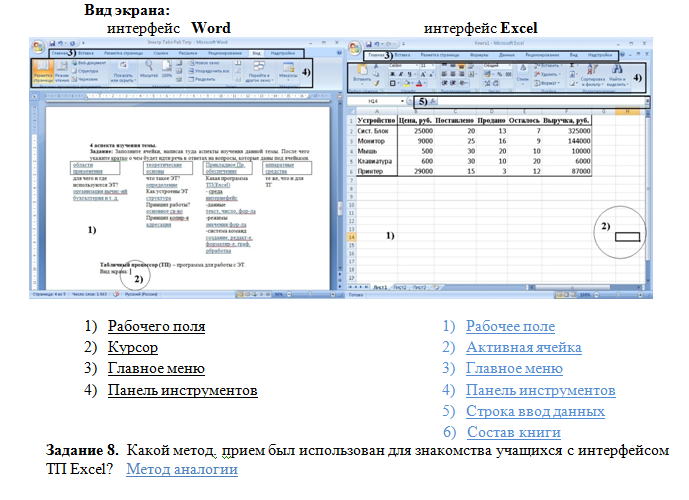Viewport: 689px width, 500px height.
Task: Choose Структура view in Word
Action: pos(85,71)
